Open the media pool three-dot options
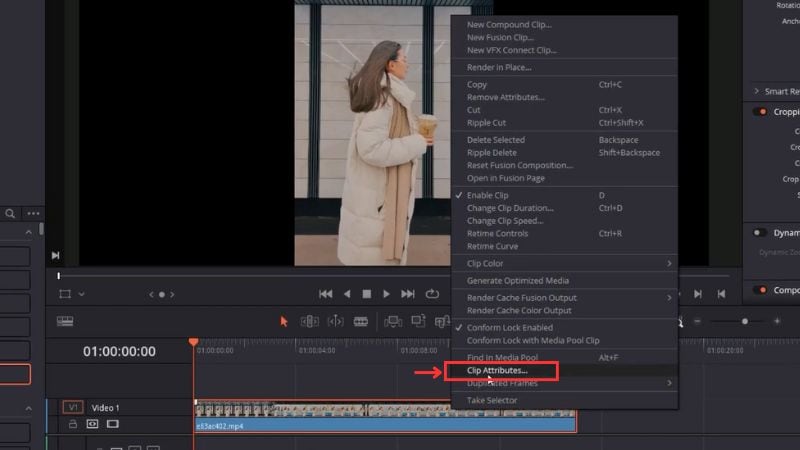The height and width of the screenshot is (450, 800). click(33, 213)
